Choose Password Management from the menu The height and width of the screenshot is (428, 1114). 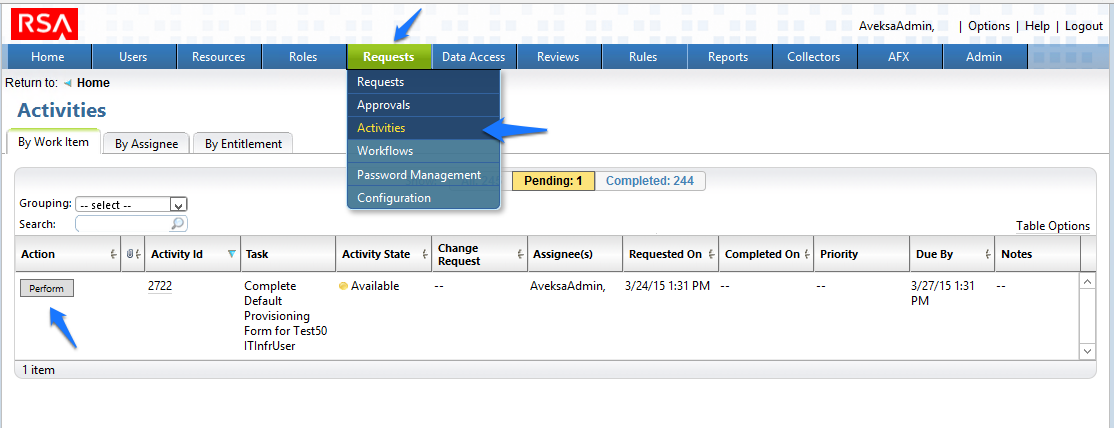coord(424,174)
